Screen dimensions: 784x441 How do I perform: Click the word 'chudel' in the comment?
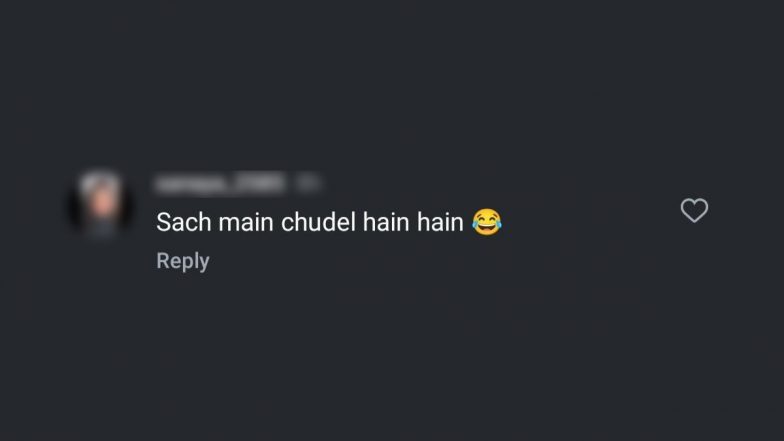[318, 222]
